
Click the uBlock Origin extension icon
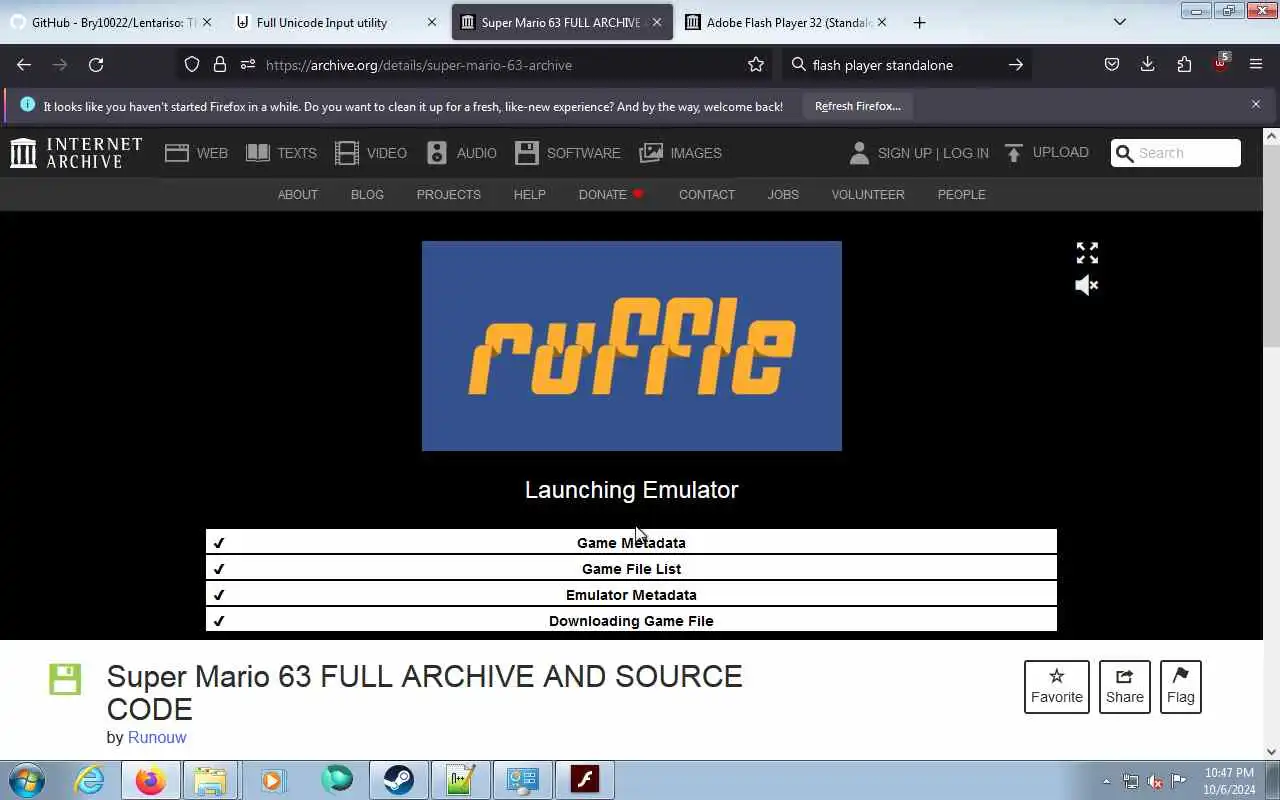(x=1220, y=64)
